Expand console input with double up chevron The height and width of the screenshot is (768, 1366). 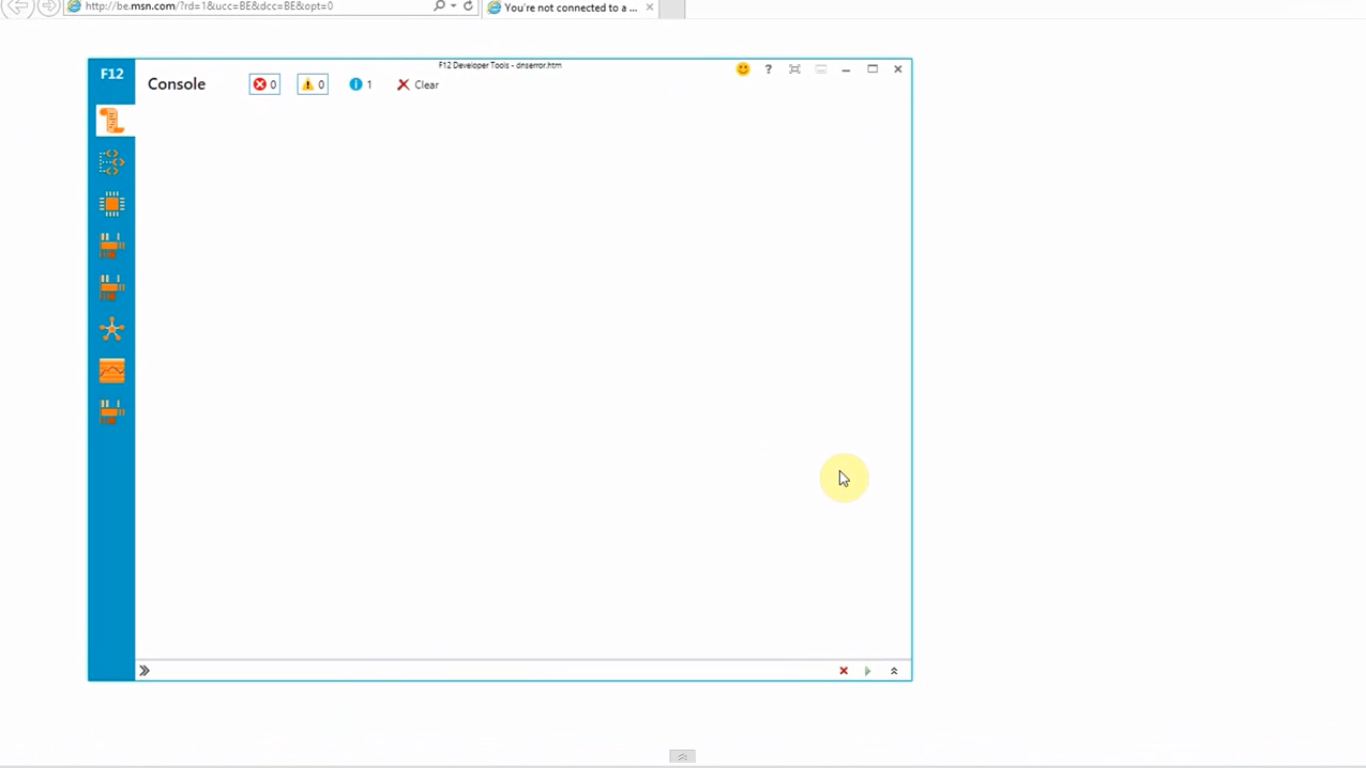894,671
